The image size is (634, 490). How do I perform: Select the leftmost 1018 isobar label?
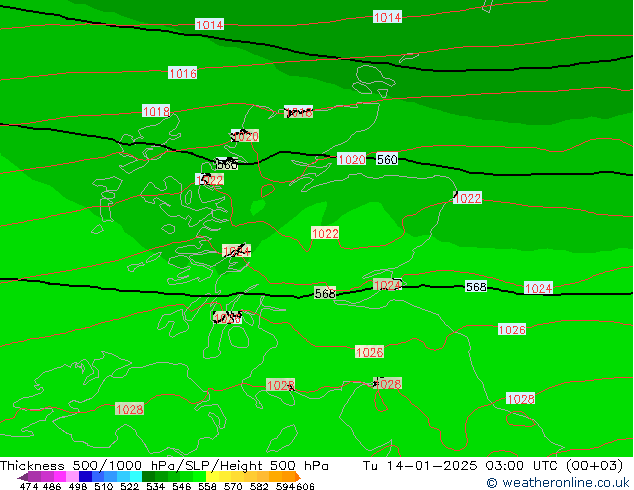coord(156,111)
